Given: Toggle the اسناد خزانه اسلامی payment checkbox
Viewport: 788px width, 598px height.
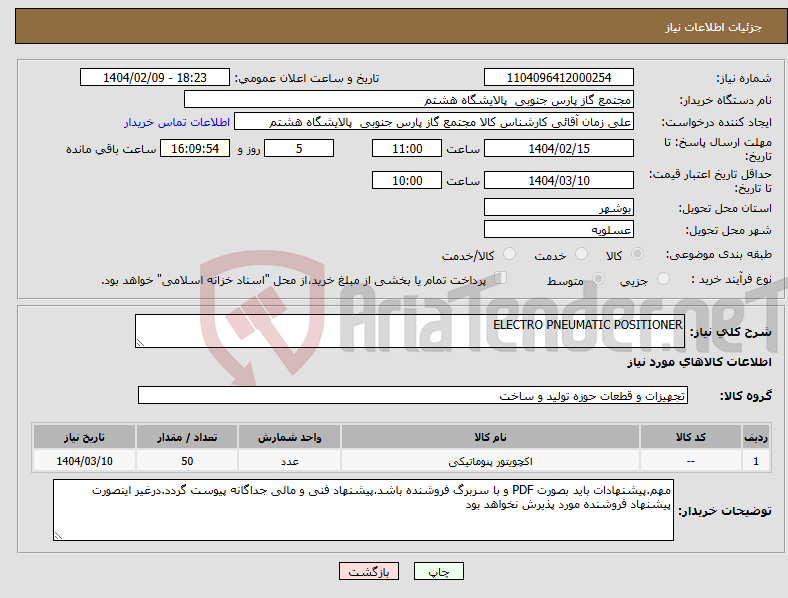Looking at the screenshot, I should click(501, 278).
